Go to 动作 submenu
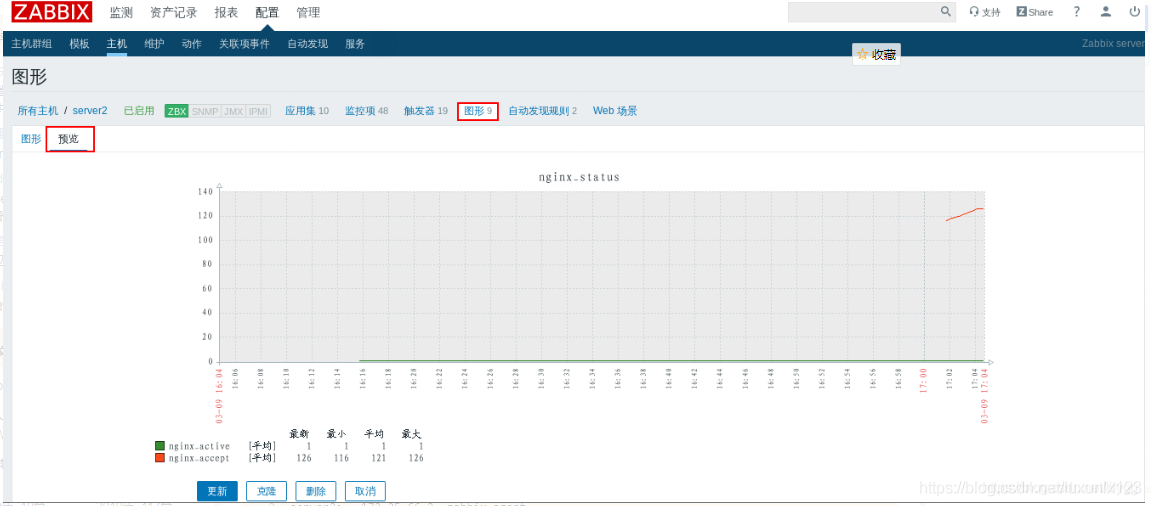Image resolution: width=1151 pixels, height=506 pixels. click(x=192, y=44)
